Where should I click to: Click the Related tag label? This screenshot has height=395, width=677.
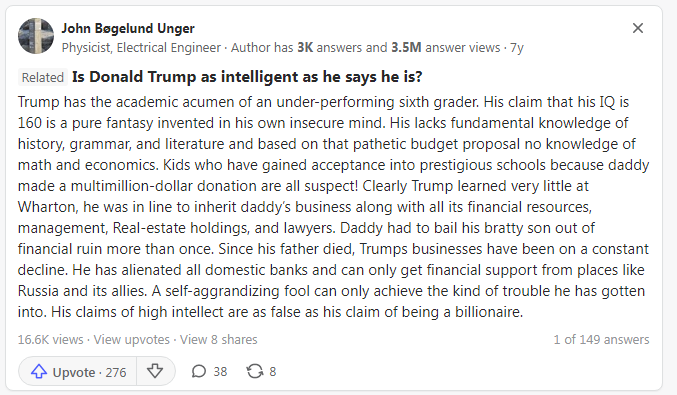click(x=43, y=77)
